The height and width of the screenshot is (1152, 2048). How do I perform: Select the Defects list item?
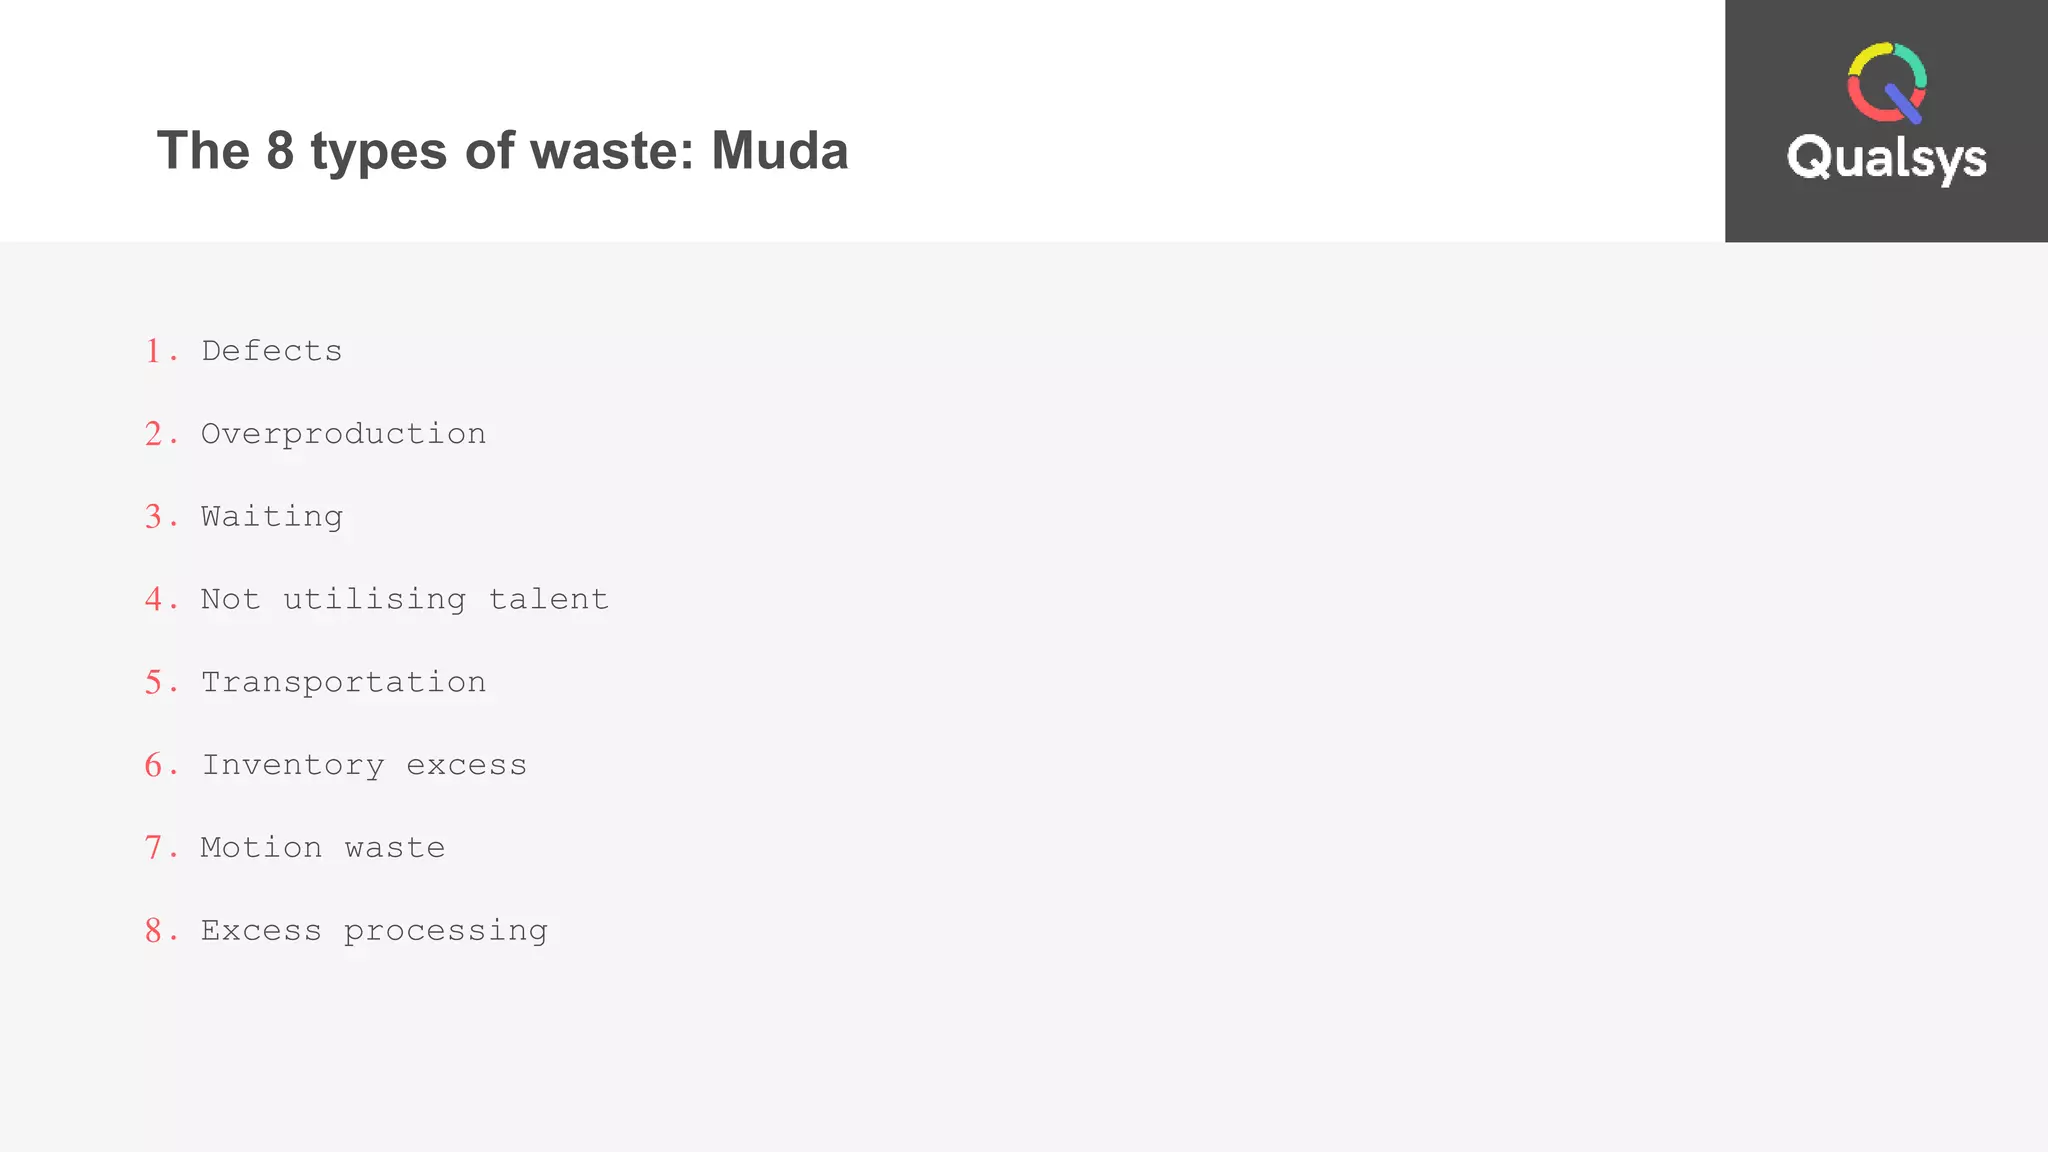click(271, 351)
